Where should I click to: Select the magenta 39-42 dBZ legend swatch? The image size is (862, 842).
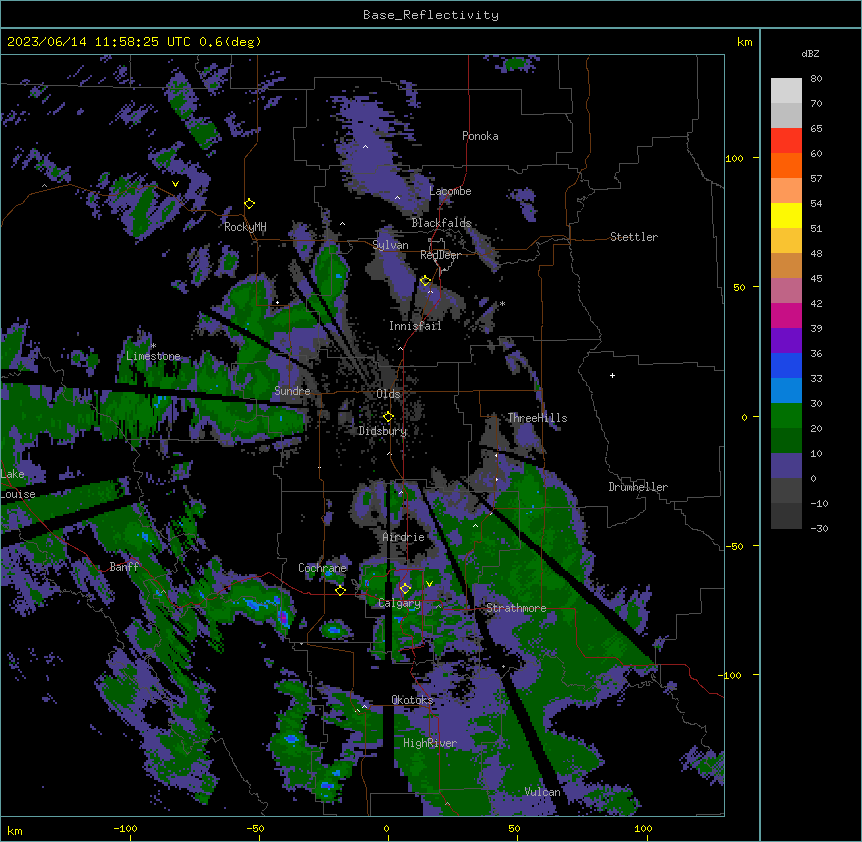(x=786, y=315)
